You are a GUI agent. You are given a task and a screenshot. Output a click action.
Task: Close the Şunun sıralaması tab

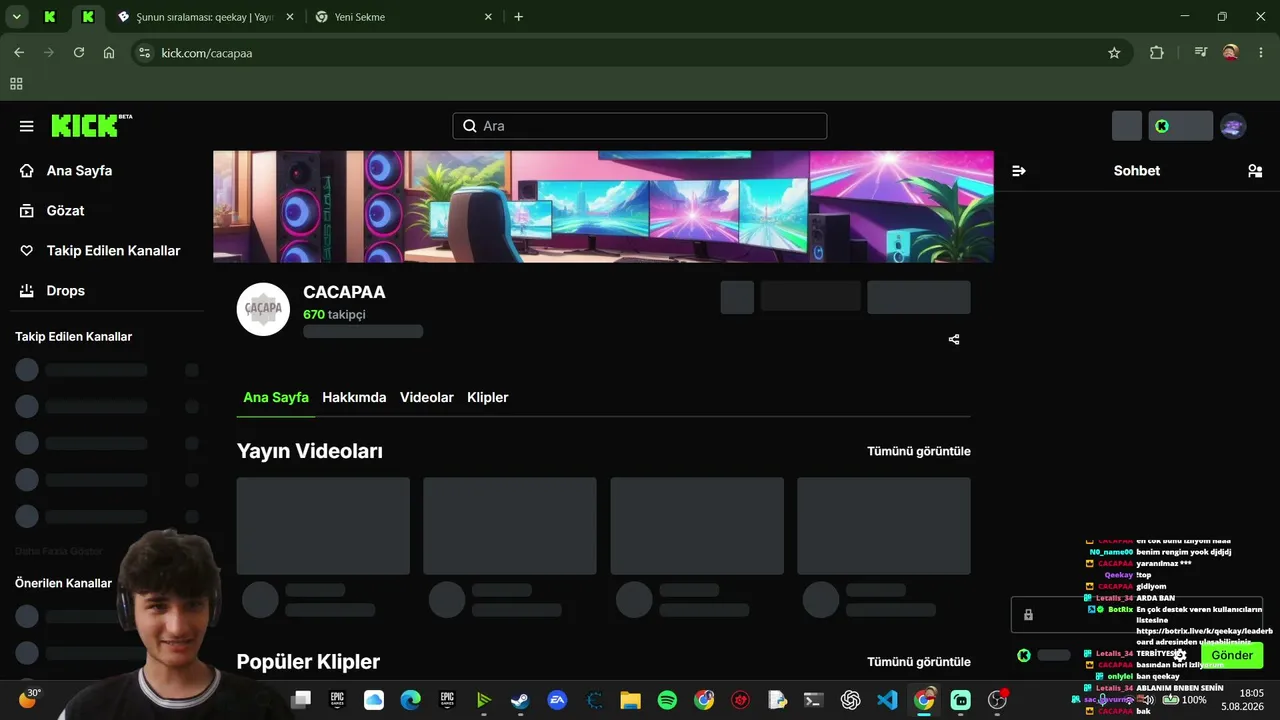tap(290, 17)
